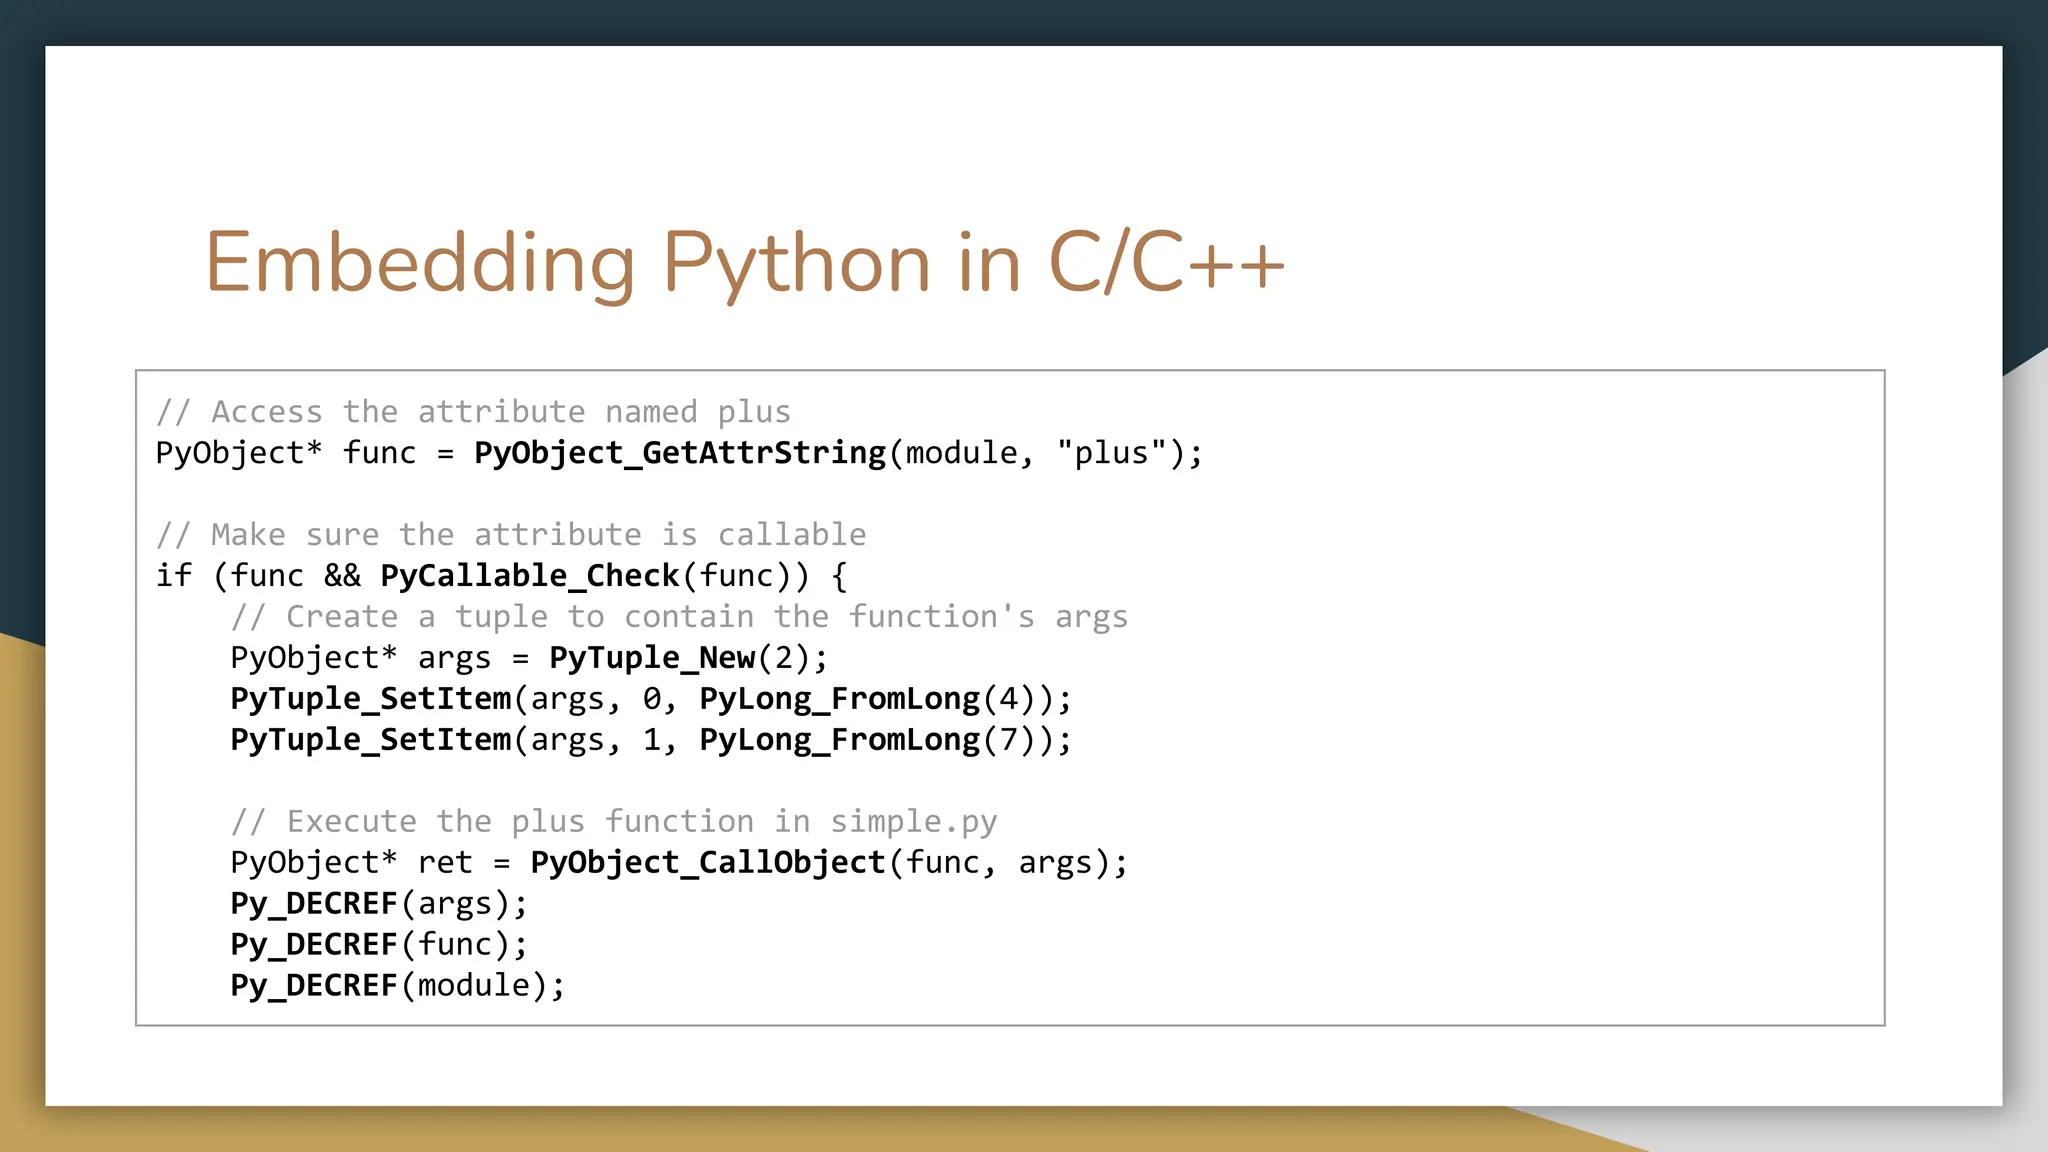Screen dimensions: 2048x1152
Task: Click the 'PyObject* ret = PyObject_CallObject(func, args);' line
Action: 679,863
